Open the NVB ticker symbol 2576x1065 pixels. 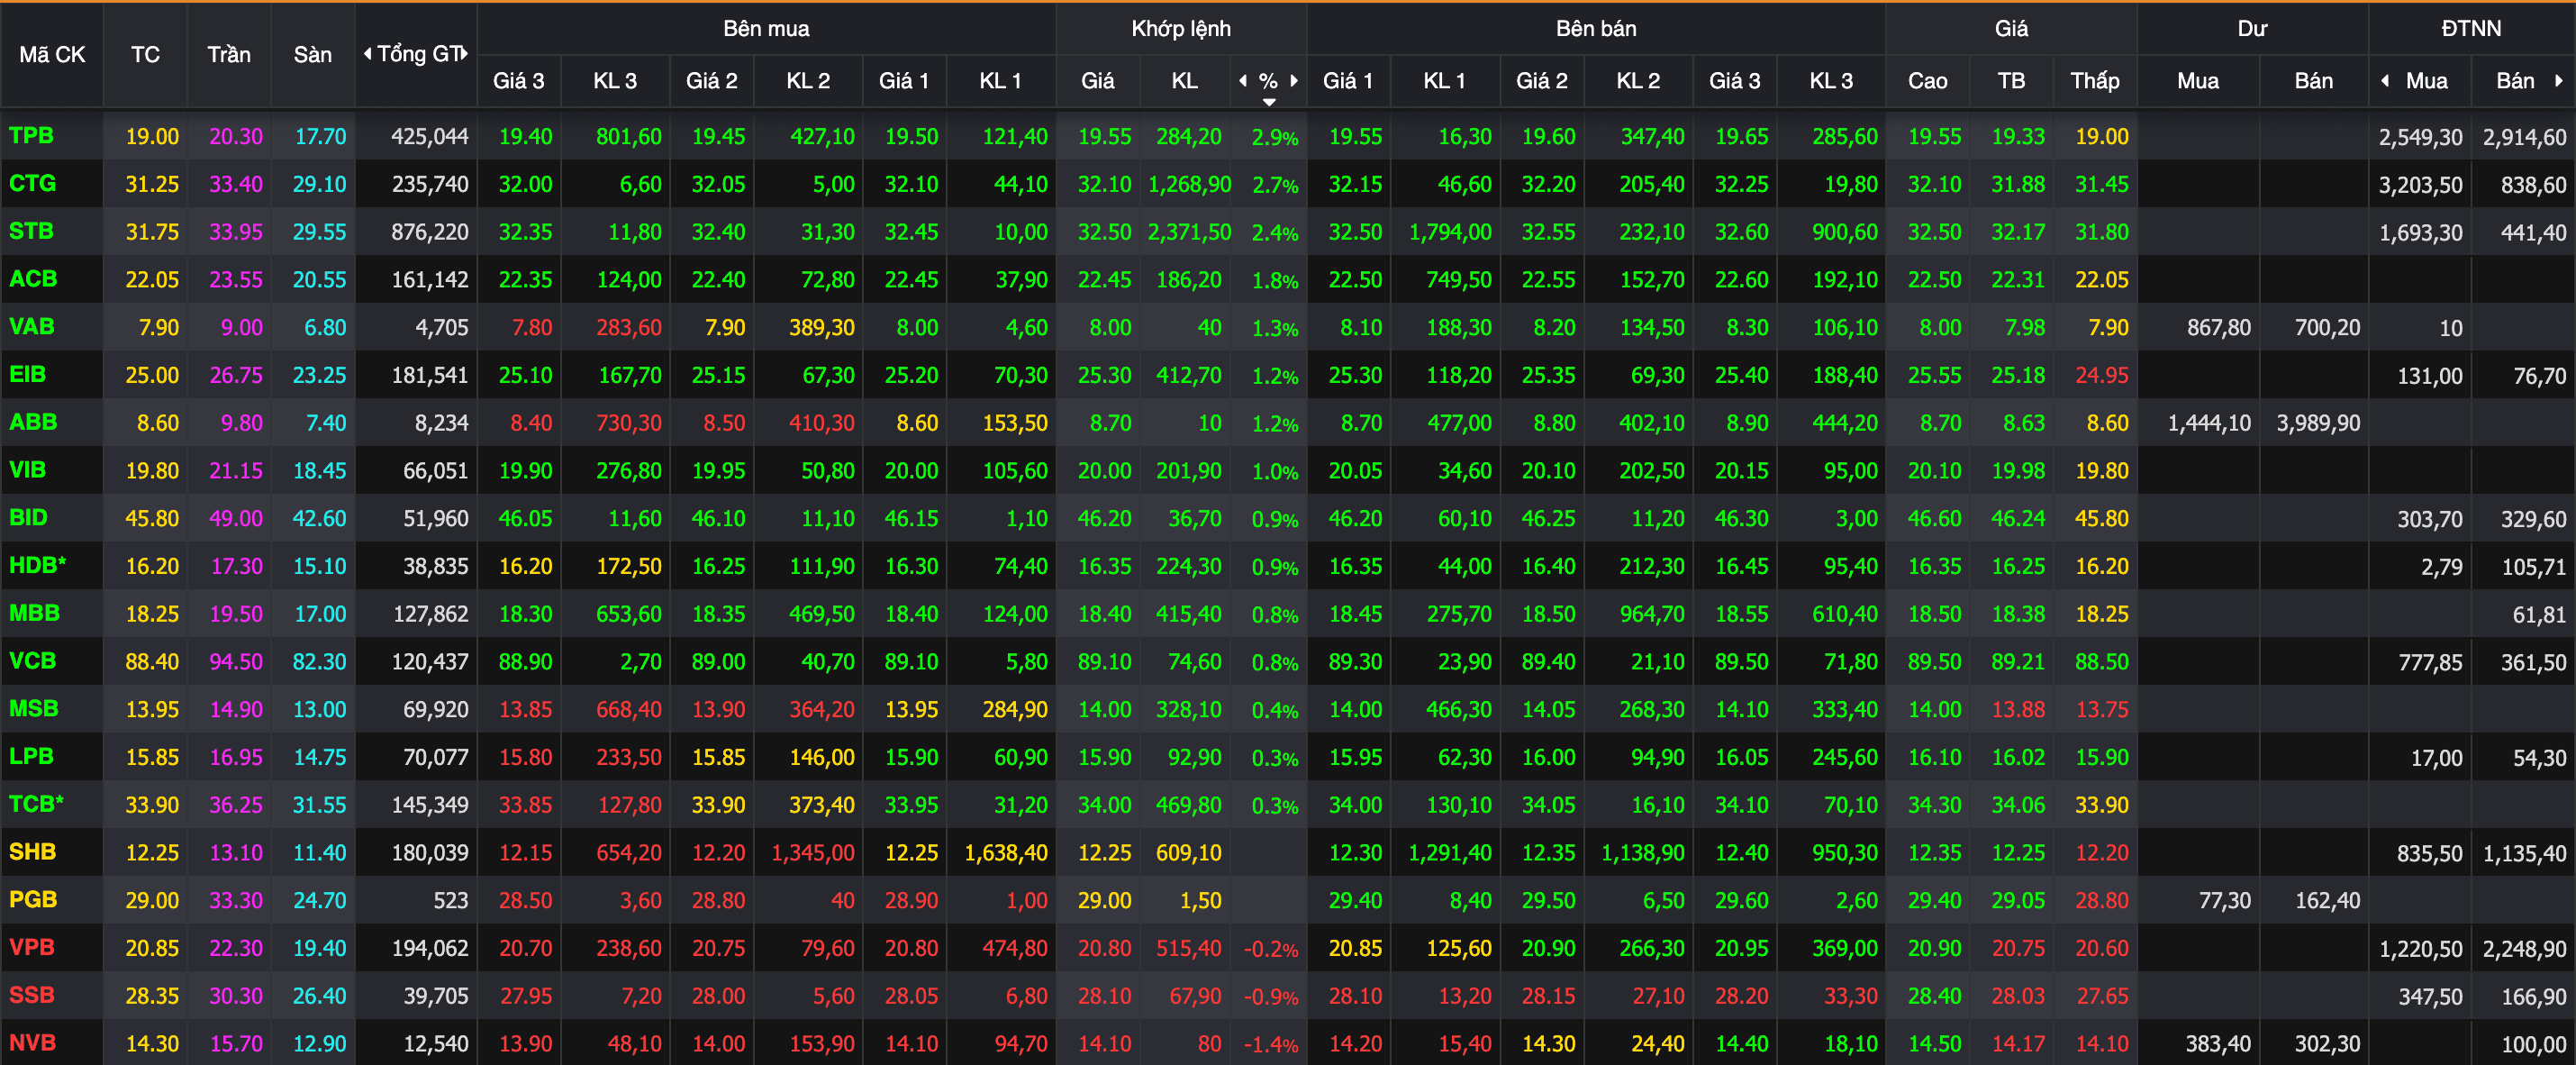tap(32, 1043)
